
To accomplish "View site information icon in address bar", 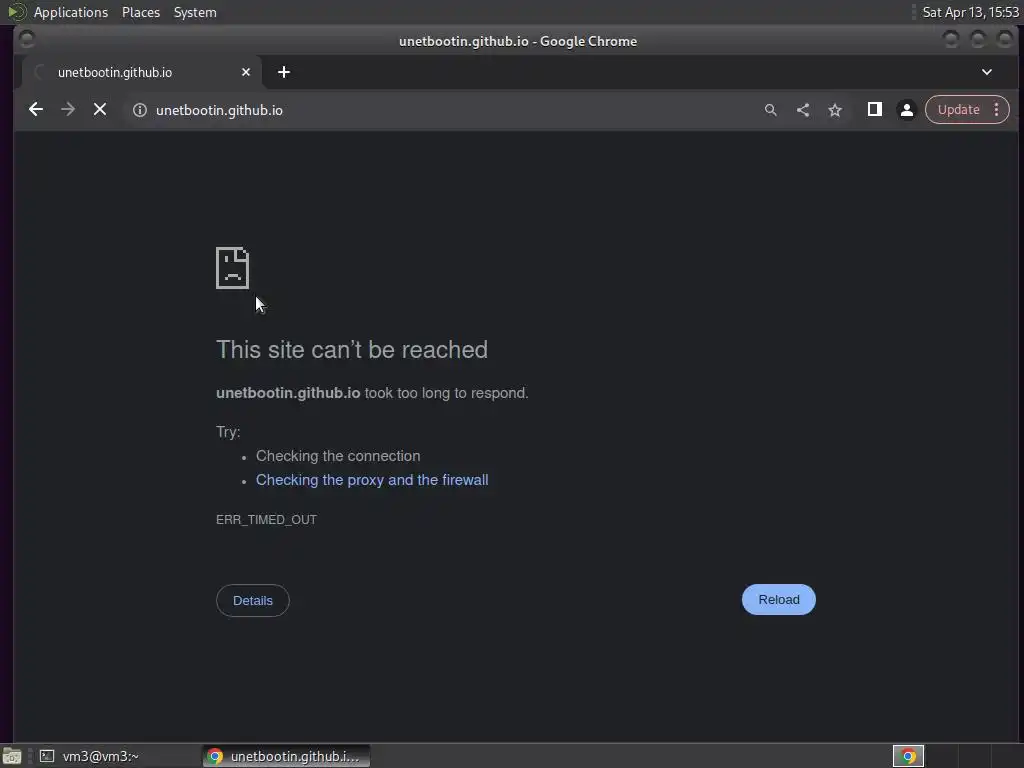I will 140,110.
